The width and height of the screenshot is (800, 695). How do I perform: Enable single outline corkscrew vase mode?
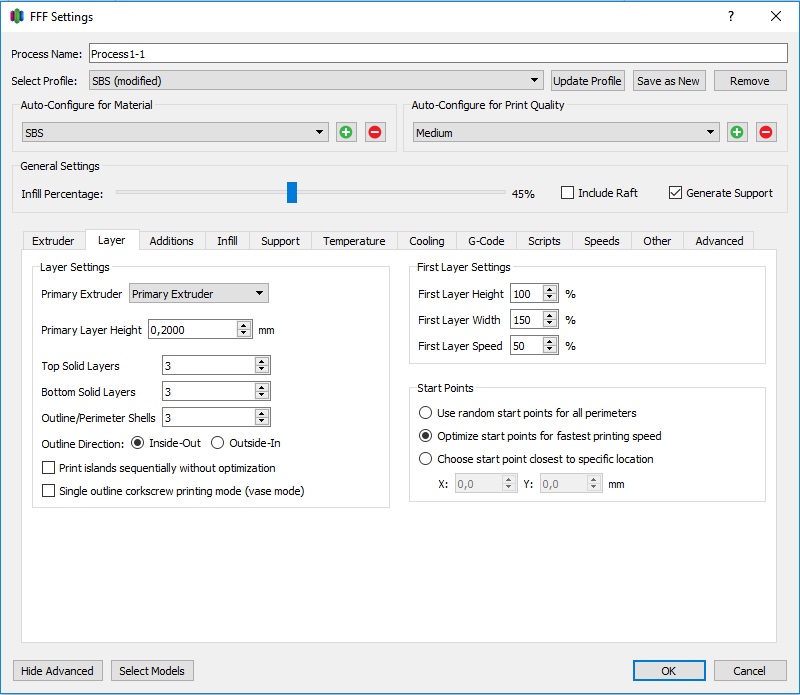pos(48,491)
